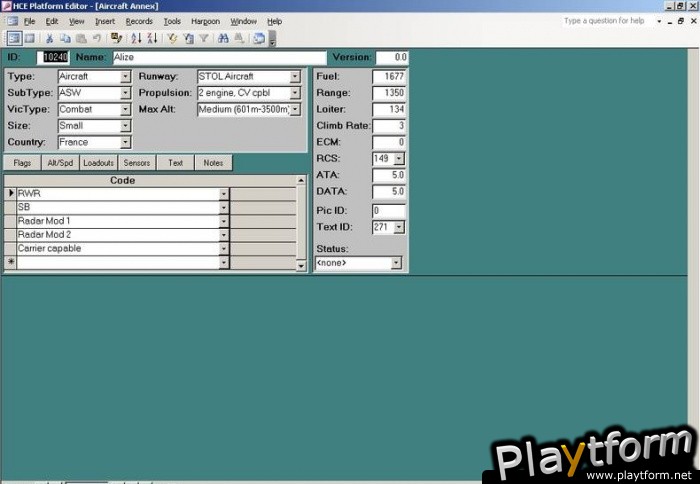
Task: Open the Help menu
Action: point(275,21)
